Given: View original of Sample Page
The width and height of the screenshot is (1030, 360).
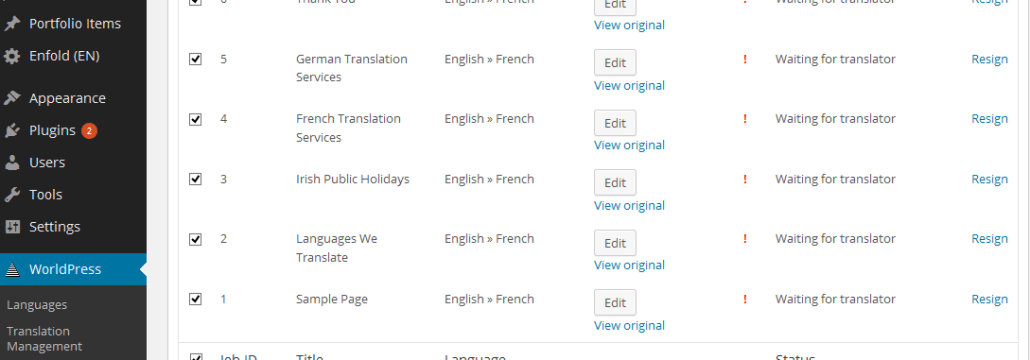Looking at the screenshot, I should point(629,326).
